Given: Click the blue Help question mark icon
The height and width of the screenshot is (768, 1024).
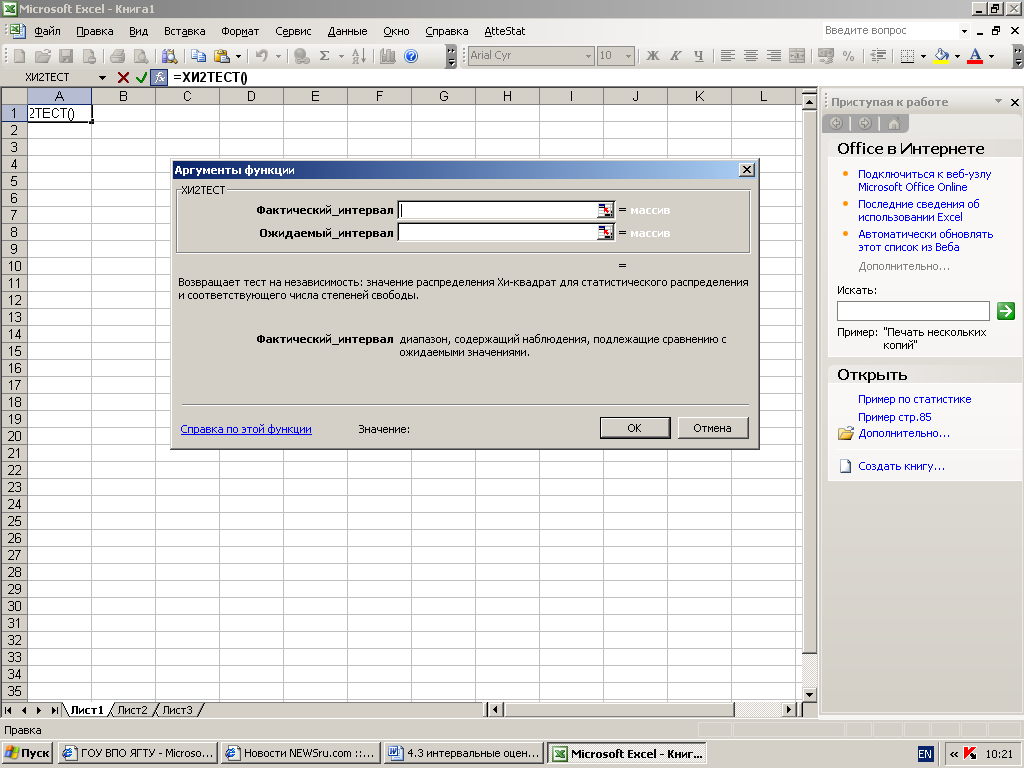Looking at the screenshot, I should 411,56.
